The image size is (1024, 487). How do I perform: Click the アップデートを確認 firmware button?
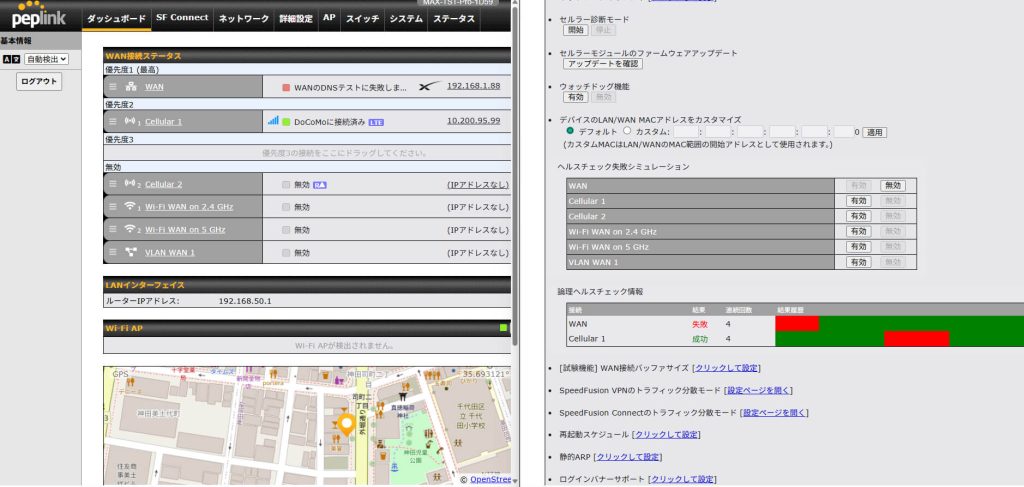coord(603,63)
